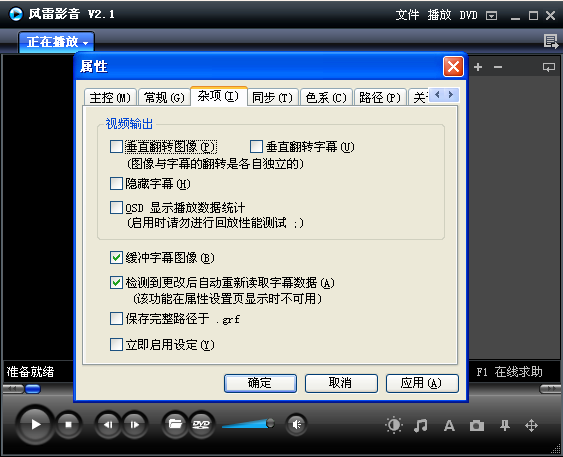This screenshot has width=563, height=457.
Task: Open title bar dropdown menu icon
Action: pyautogui.click(x=491, y=15)
